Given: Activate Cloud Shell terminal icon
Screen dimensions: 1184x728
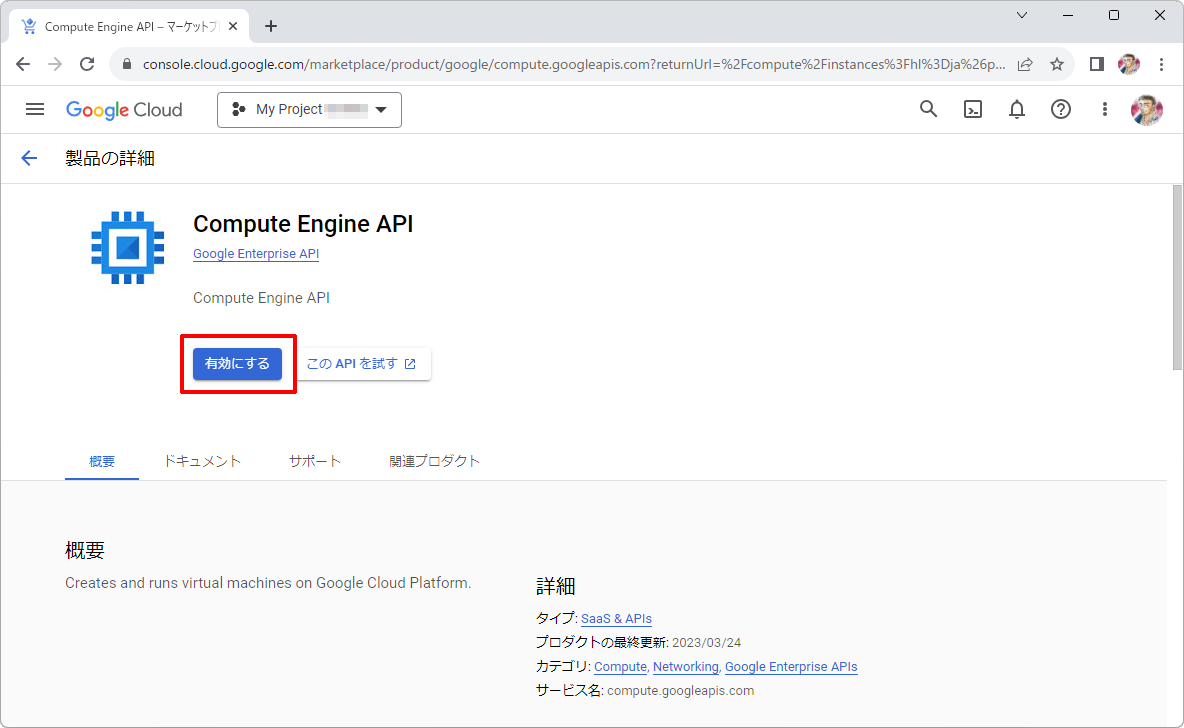Looking at the screenshot, I should point(973,110).
